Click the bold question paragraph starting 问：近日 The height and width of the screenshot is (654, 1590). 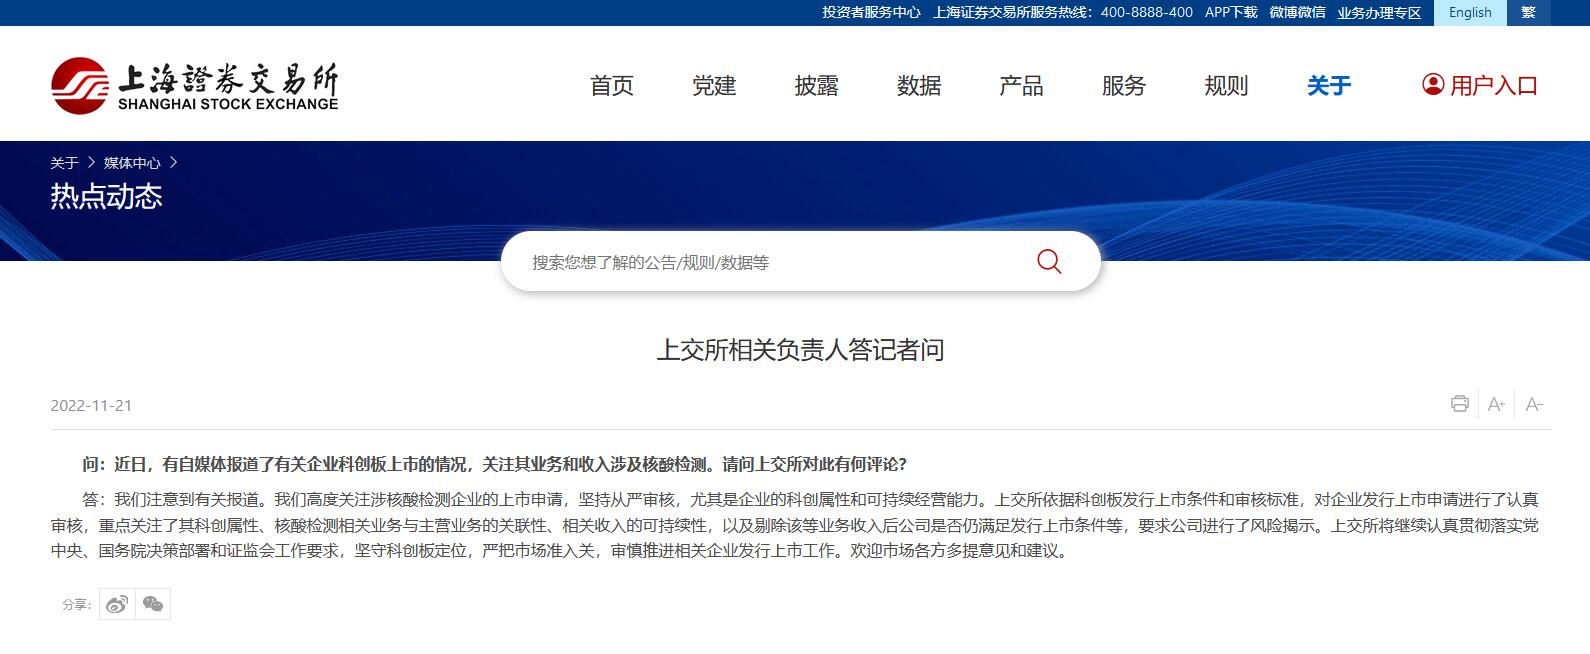point(494,464)
